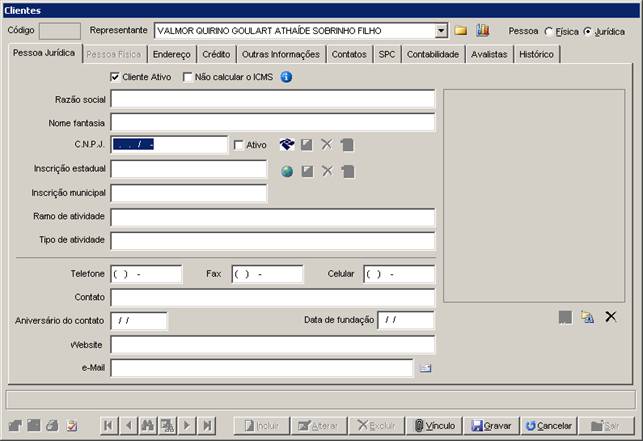
Task: Click the Incluir button
Action: (x=262, y=425)
